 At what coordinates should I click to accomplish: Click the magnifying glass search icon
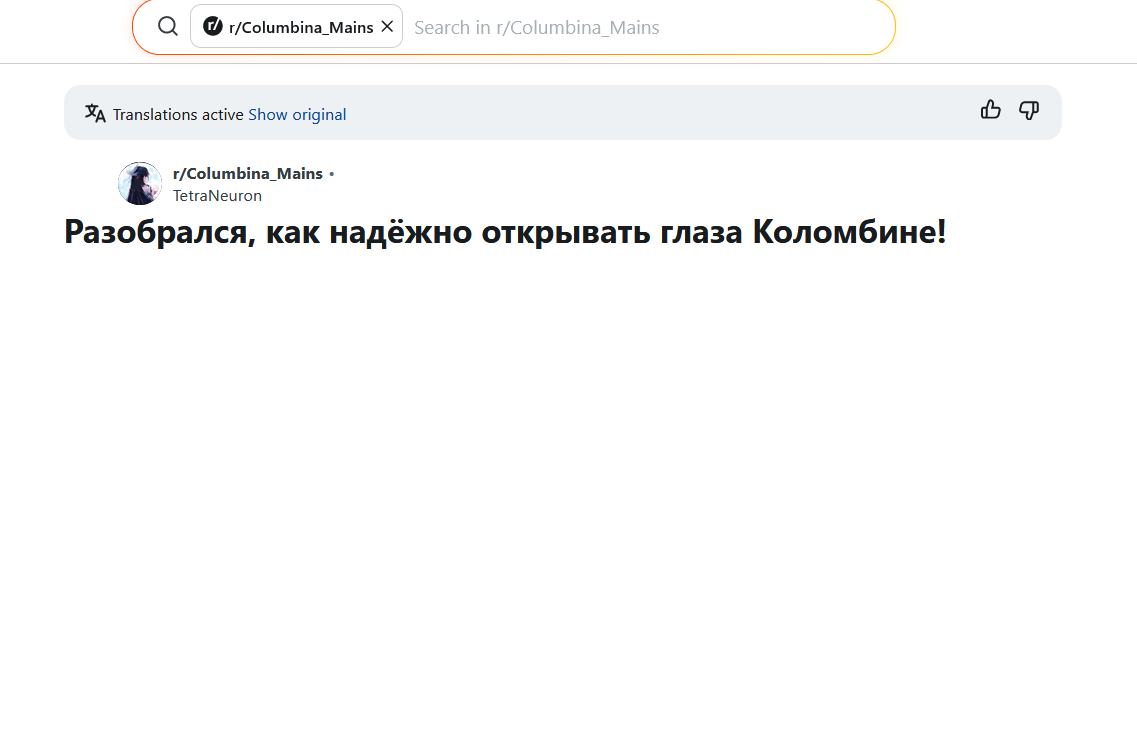click(x=168, y=27)
